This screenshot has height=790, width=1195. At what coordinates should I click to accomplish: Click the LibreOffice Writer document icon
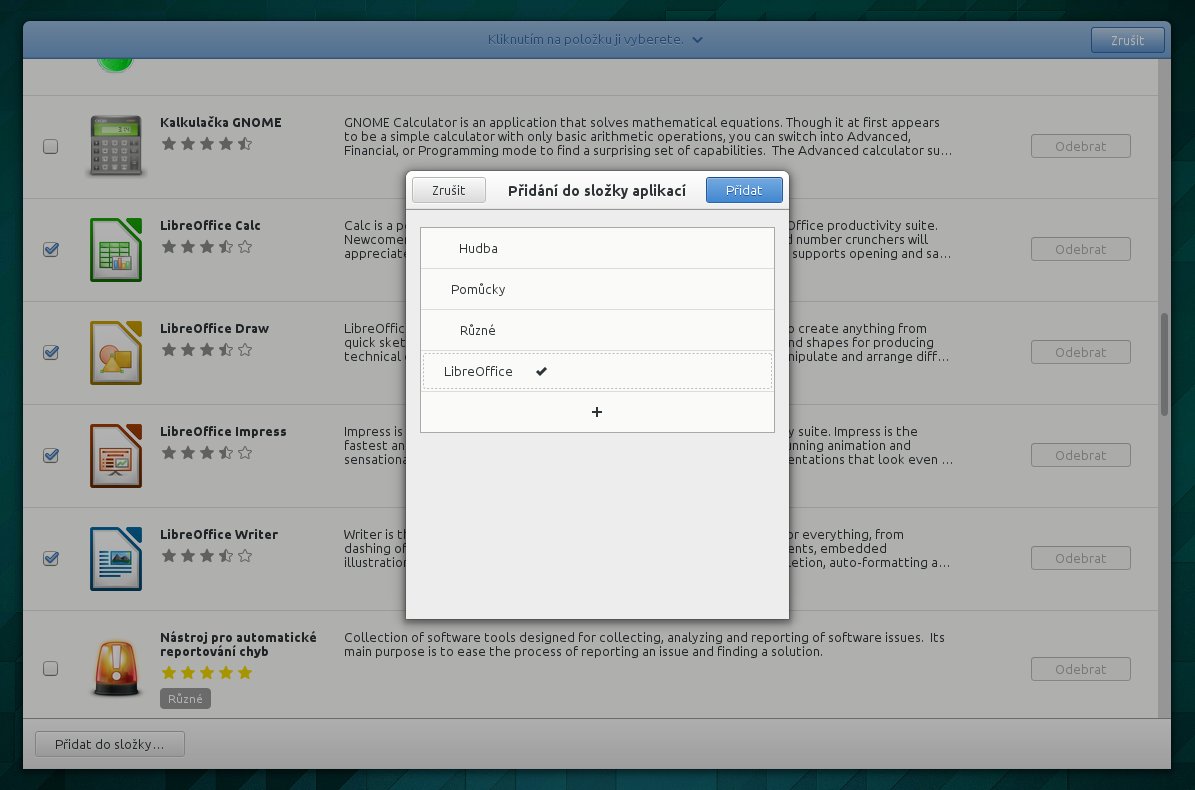point(116,558)
